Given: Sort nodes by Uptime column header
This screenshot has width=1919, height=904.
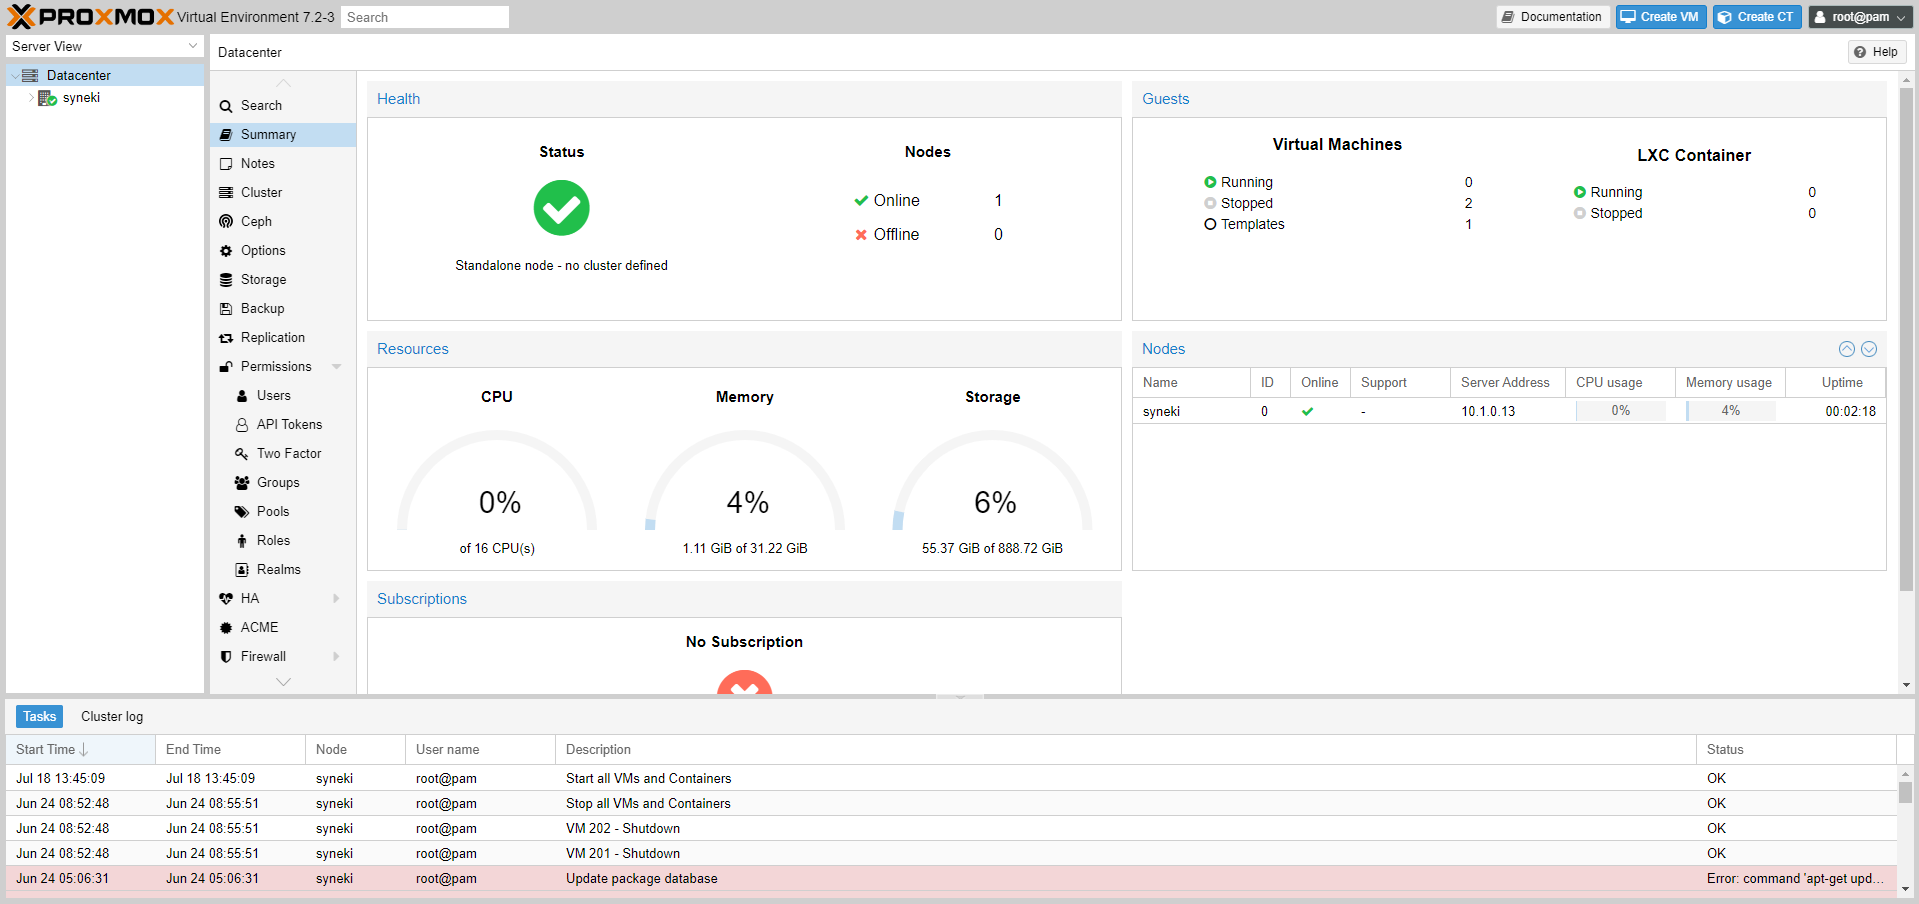Looking at the screenshot, I should click(x=1836, y=383).
